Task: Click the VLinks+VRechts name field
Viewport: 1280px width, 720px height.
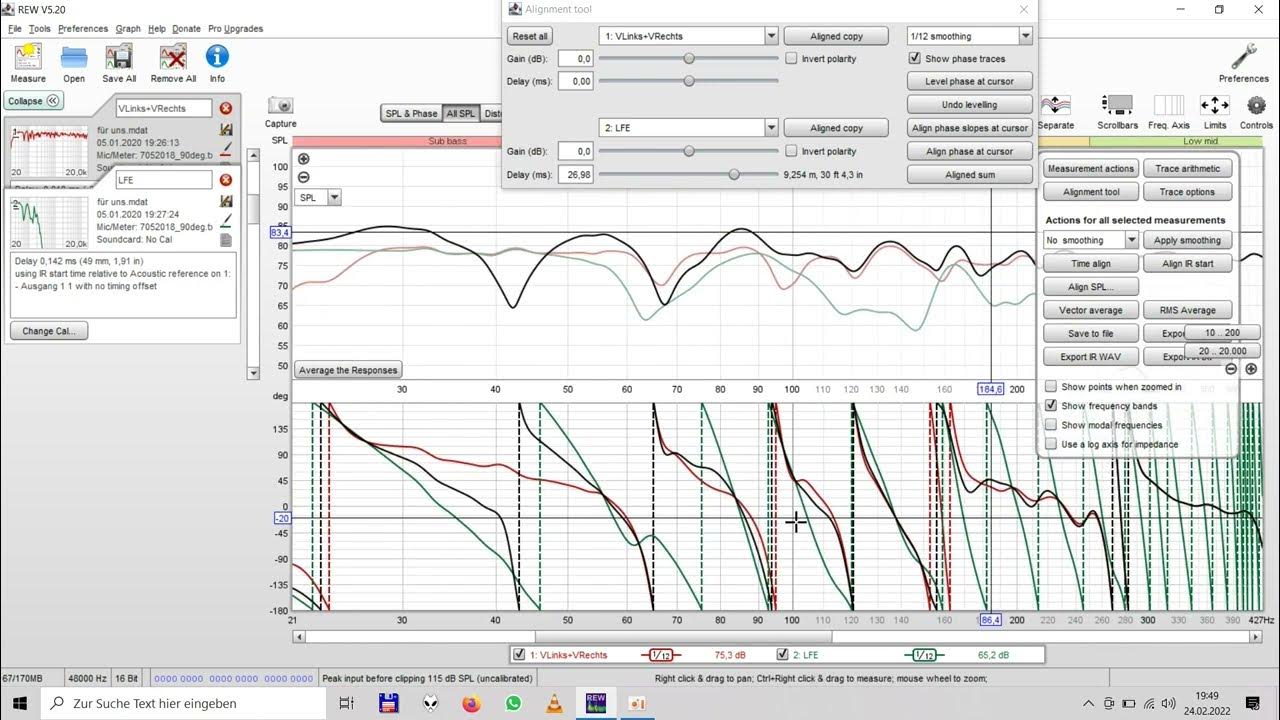Action: (164, 108)
